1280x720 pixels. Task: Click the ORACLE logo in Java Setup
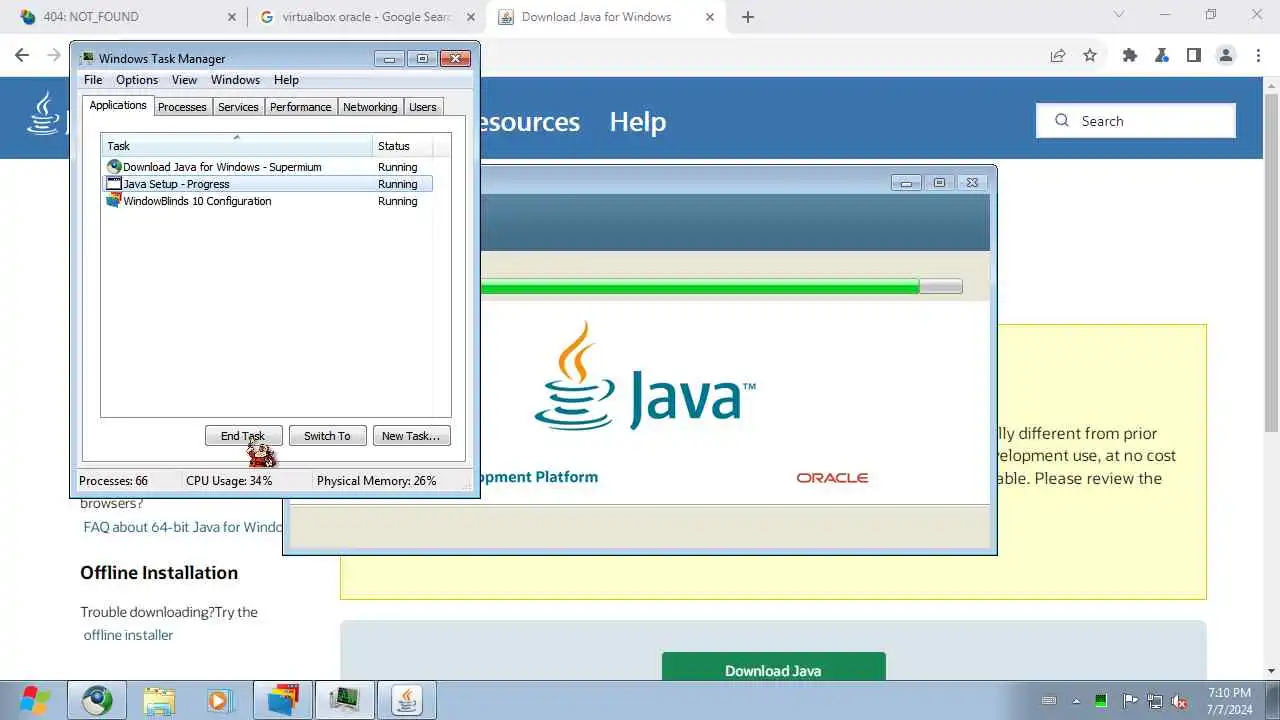[832, 478]
